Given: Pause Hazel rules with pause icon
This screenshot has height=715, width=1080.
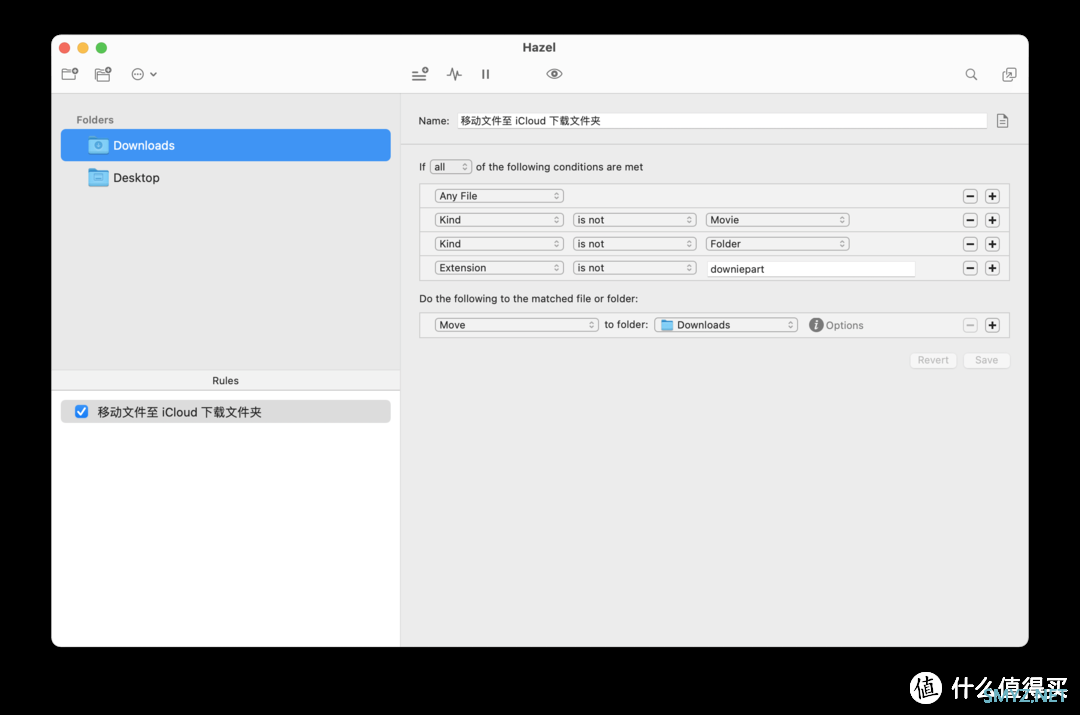Looking at the screenshot, I should (x=486, y=74).
